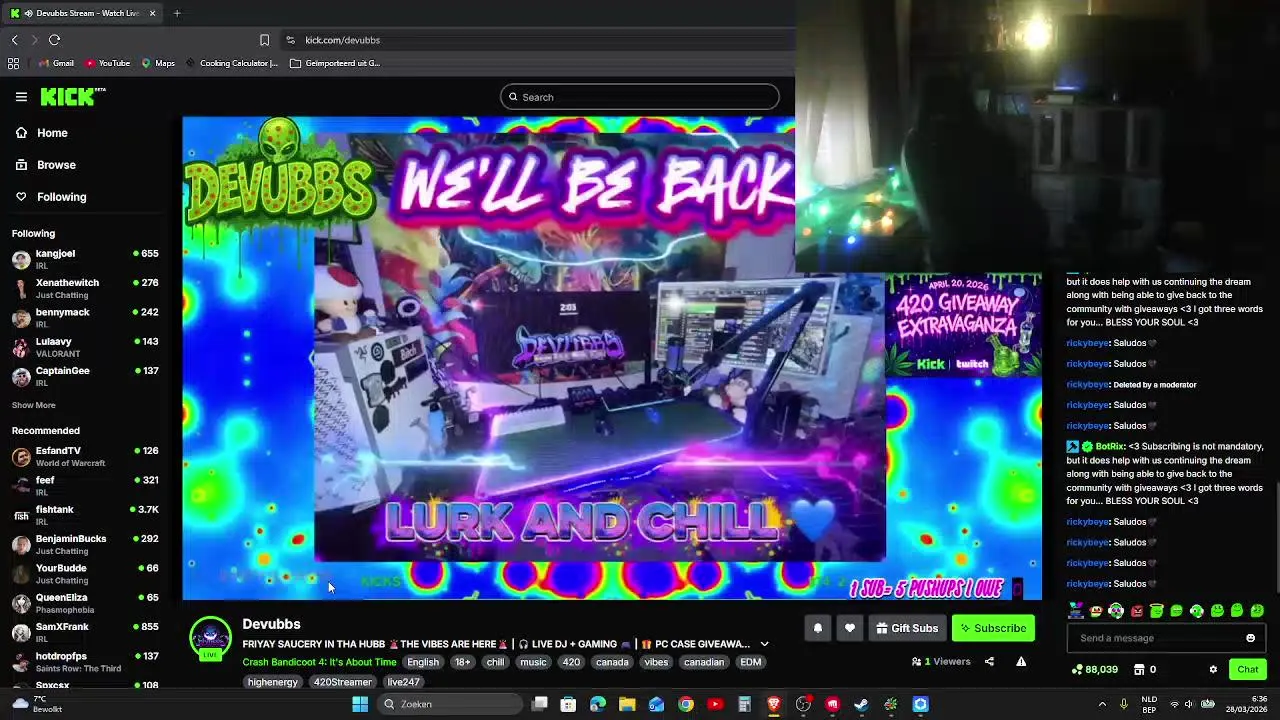The height and width of the screenshot is (720, 1280).
Task: Go back with browser back arrow
Action: (14, 40)
